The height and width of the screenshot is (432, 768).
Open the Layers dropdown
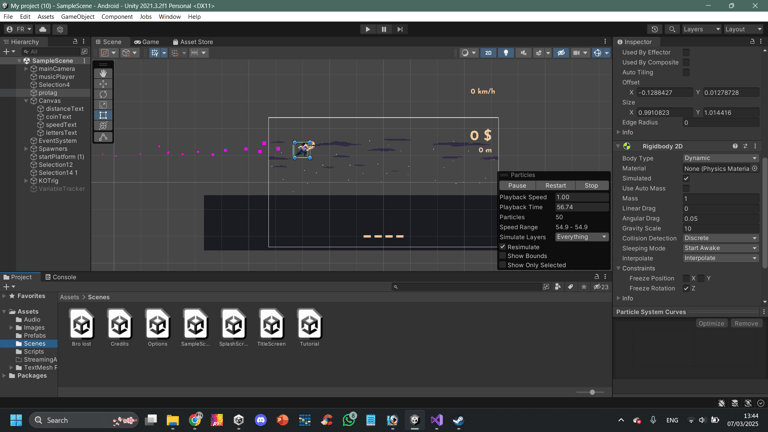(x=701, y=29)
